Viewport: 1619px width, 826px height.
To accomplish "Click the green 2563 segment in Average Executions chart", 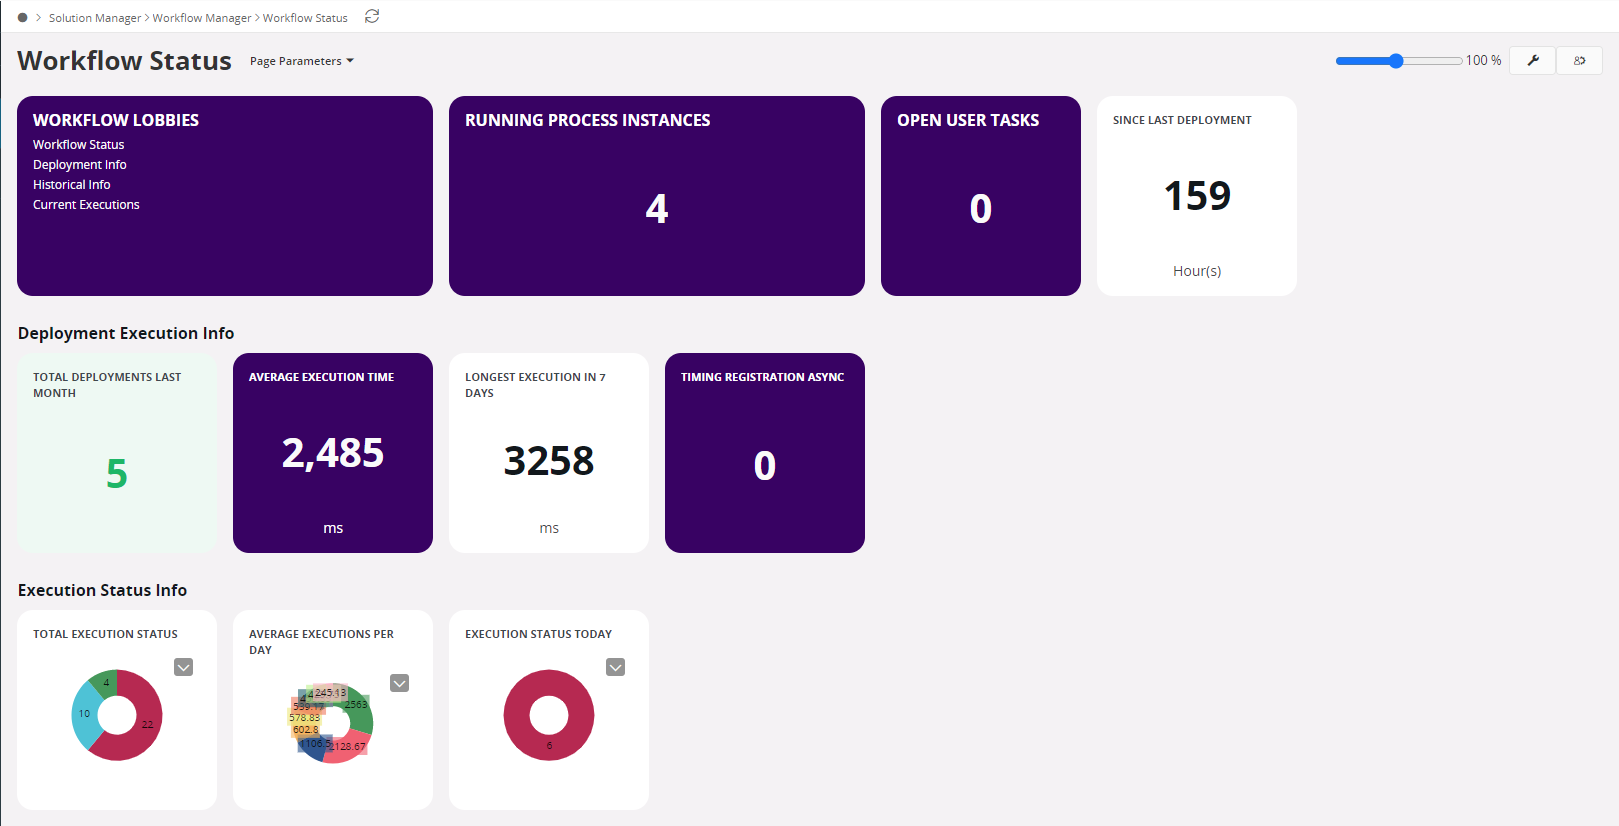I will point(358,706).
